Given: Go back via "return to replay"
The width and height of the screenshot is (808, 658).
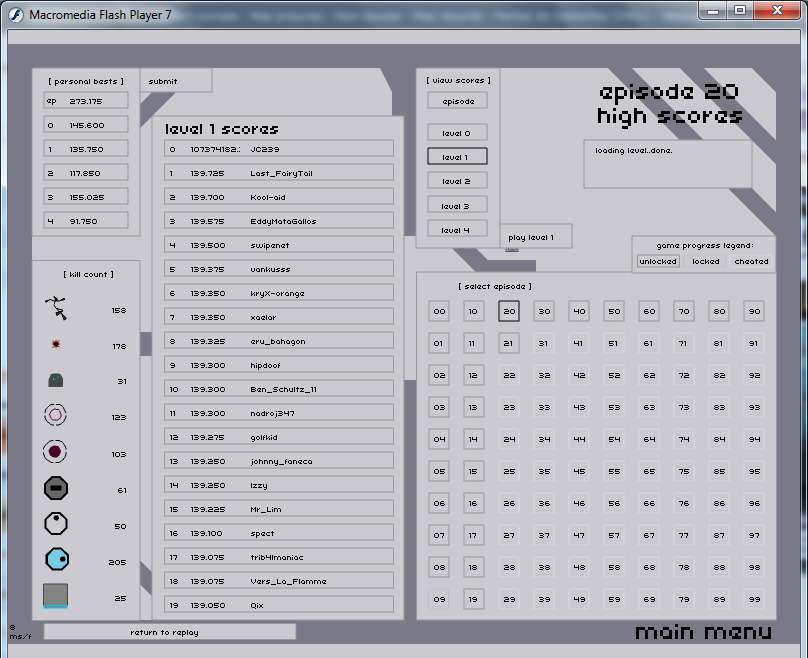Looking at the screenshot, I should tap(170, 632).
